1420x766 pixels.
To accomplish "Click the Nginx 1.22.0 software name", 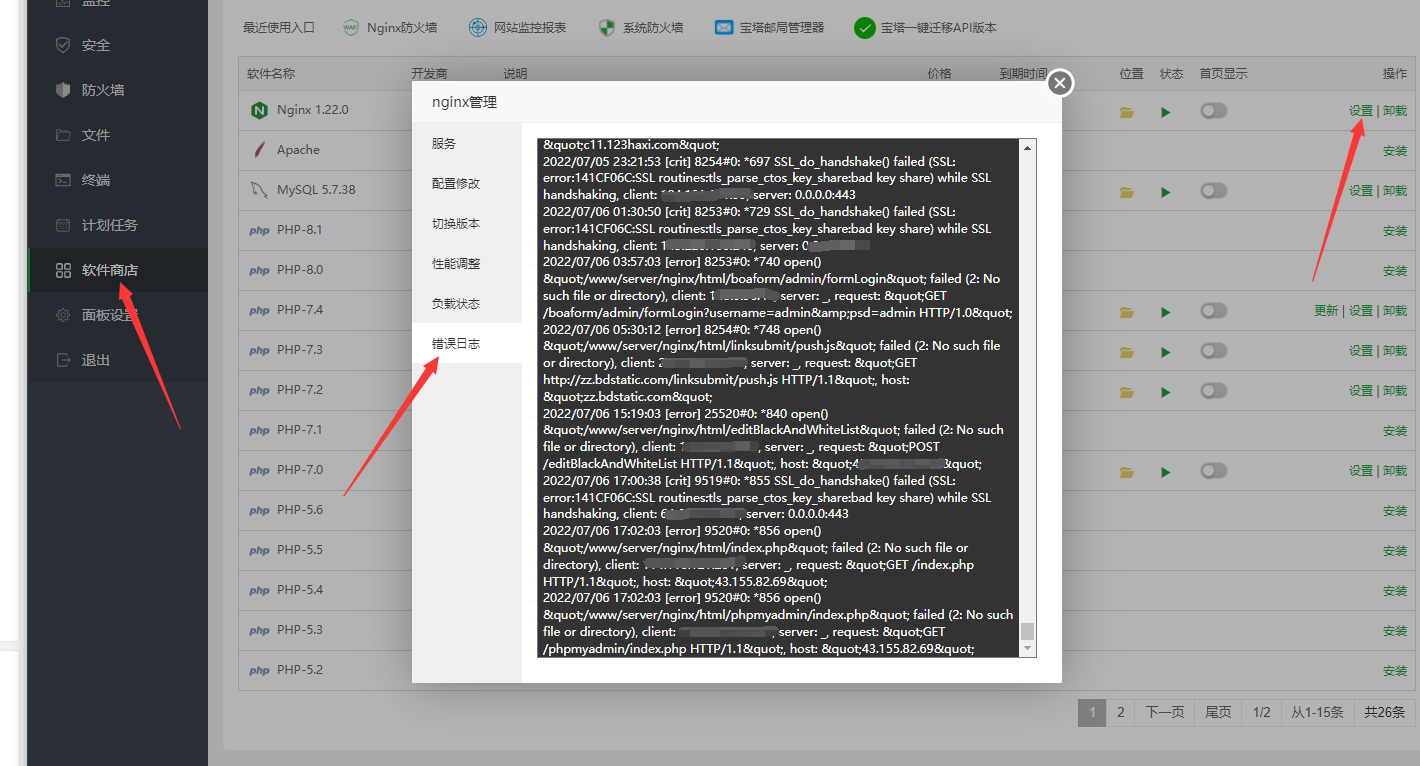I will tap(312, 110).
